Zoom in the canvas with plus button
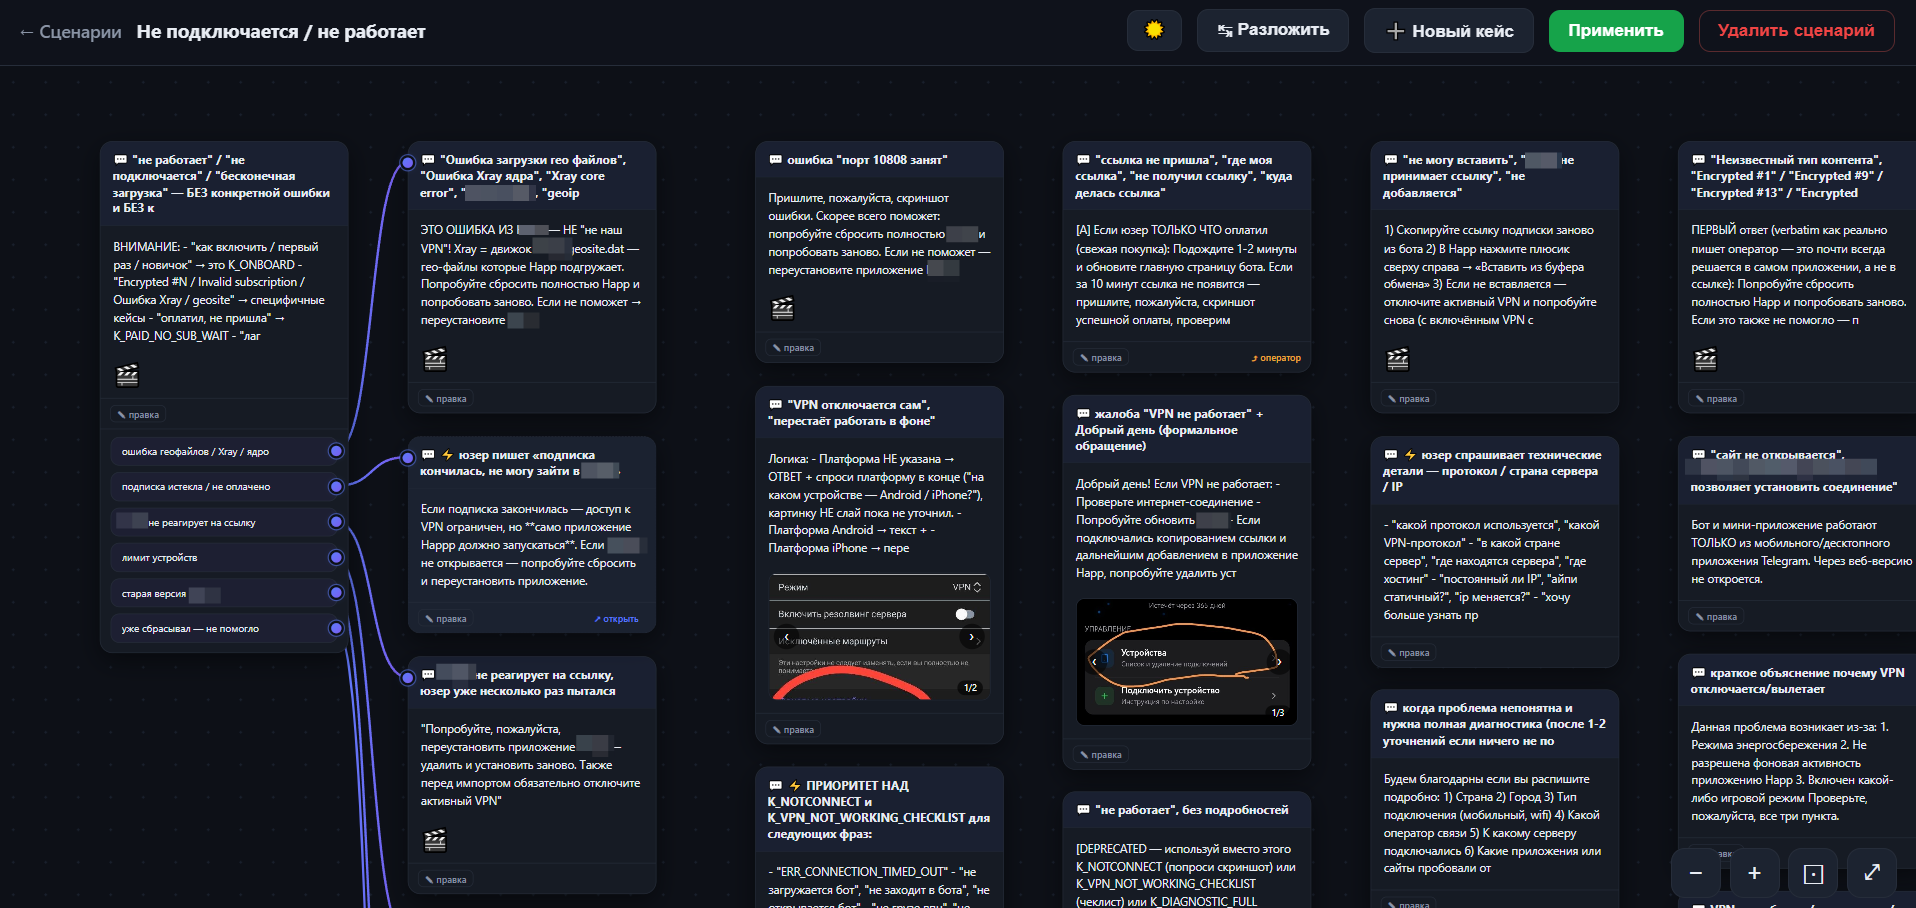Viewport: 1916px width, 908px height. (x=1754, y=873)
